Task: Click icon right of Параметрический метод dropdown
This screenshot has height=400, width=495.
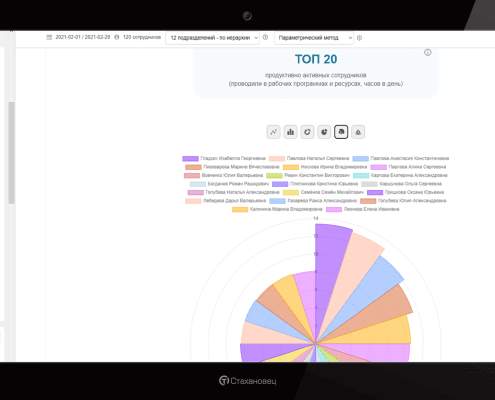Action: pyautogui.click(x=359, y=38)
